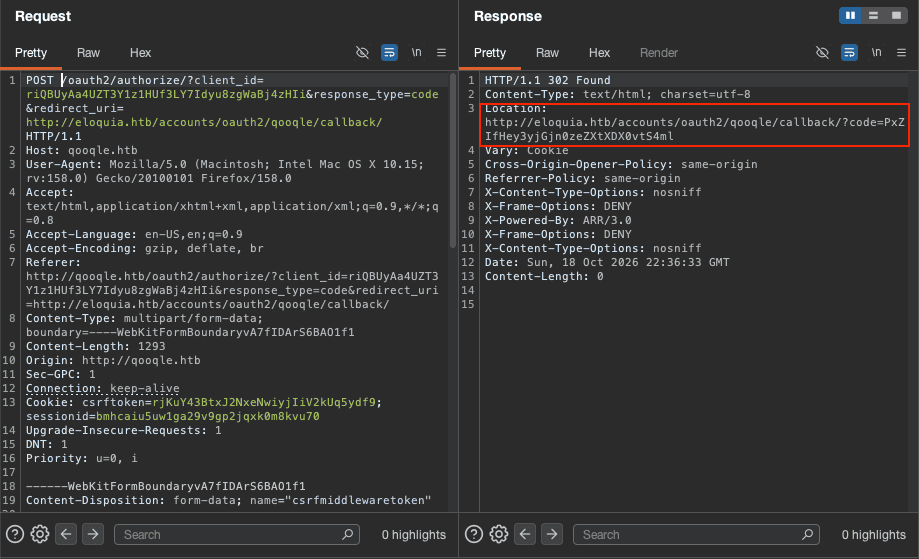Go to next match in Response search
Viewport: 919px width, 559px height.
552,534
